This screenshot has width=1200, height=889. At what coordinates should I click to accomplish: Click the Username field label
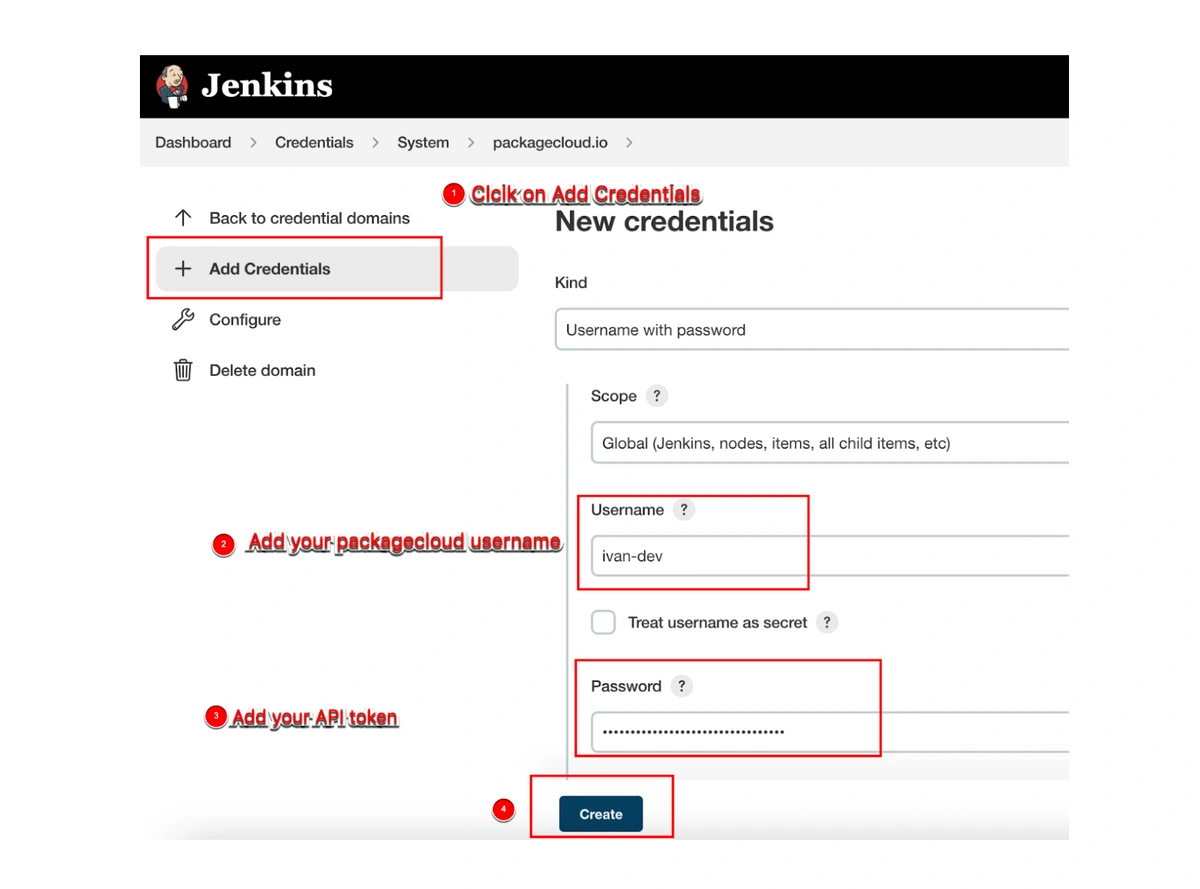627,510
